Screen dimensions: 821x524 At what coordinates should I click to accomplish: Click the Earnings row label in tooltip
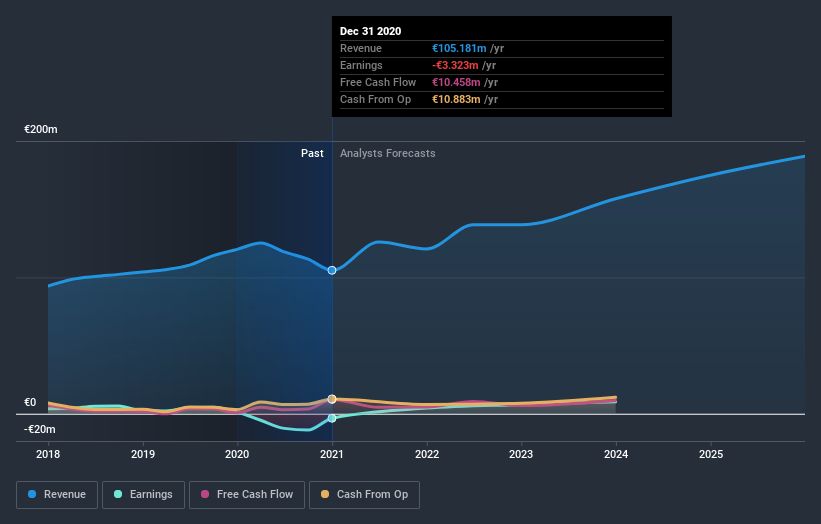coord(361,65)
